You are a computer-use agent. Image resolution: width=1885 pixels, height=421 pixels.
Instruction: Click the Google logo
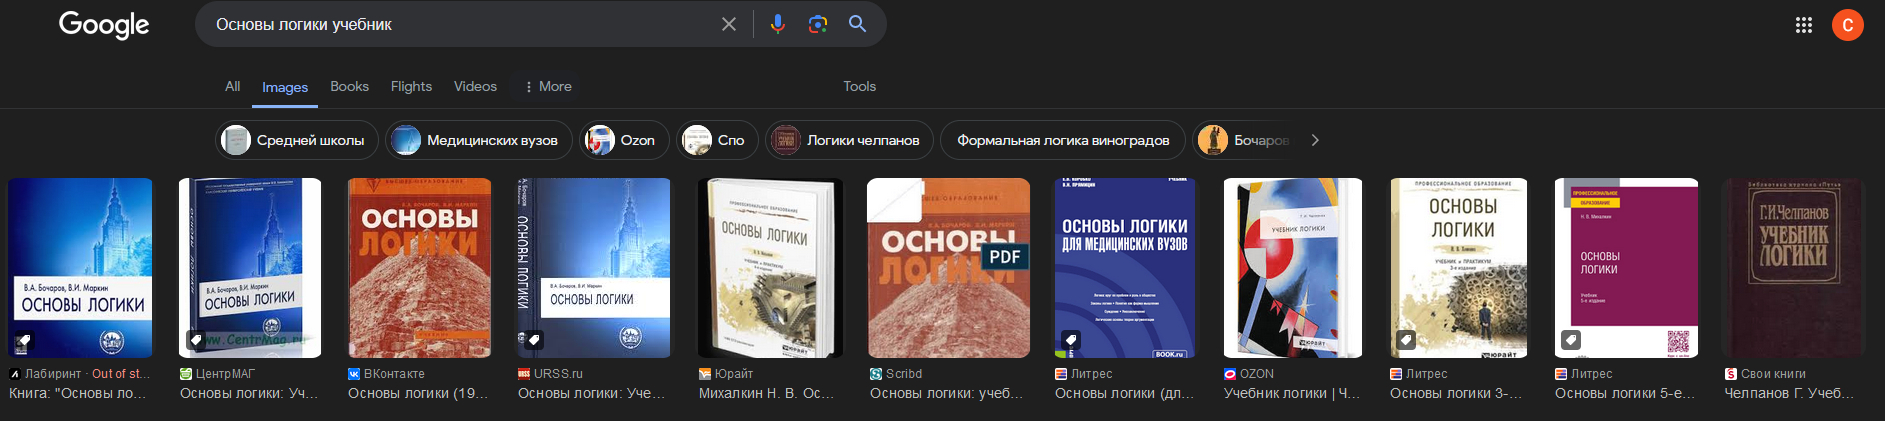[104, 25]
